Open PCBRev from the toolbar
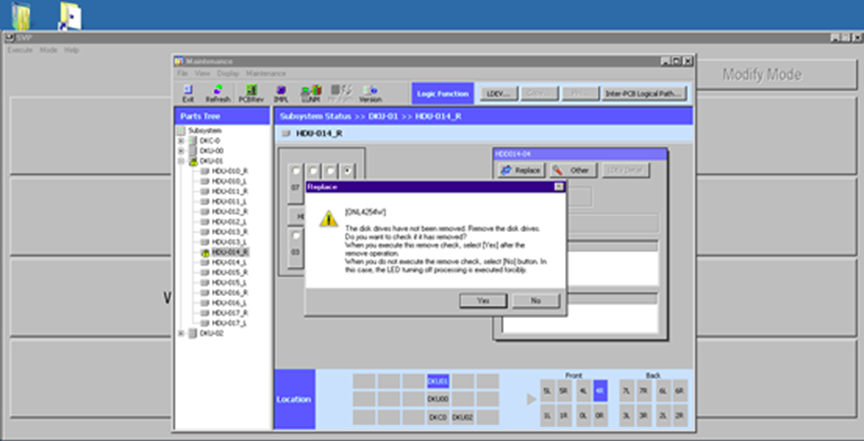This screenshot has height=441, width=864. pos(250,93)
